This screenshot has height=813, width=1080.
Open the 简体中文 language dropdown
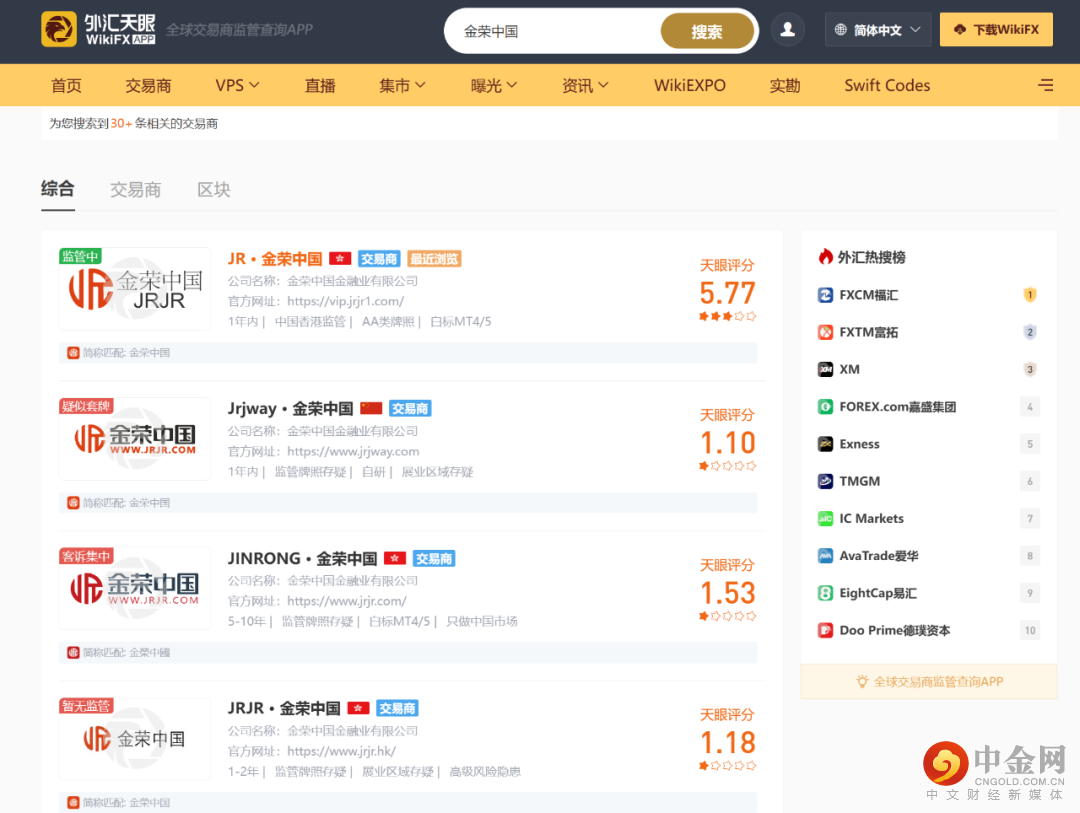pos(877,29)
